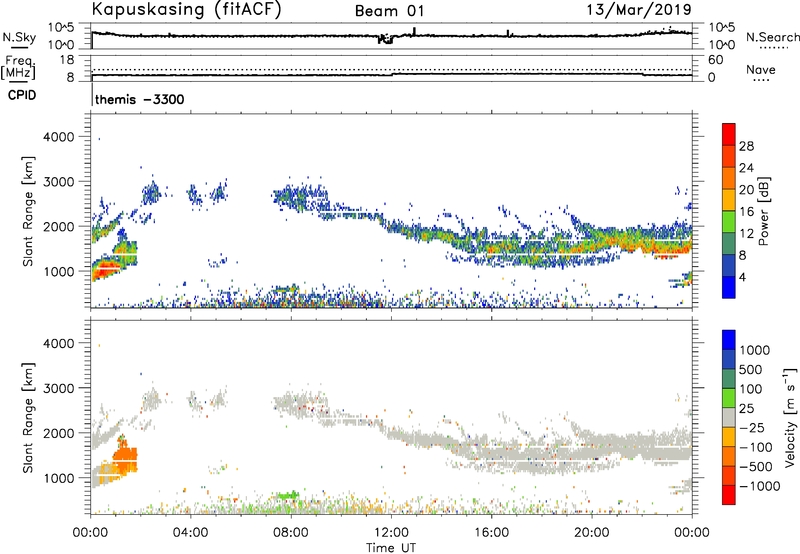Click the '500' label on Velocity color bar
Viewport: 800px width, 554px height.
point(750,370)
